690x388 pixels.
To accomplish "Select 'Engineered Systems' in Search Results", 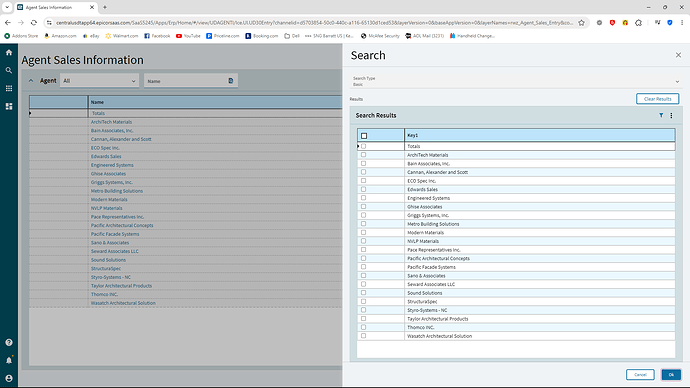I will click(x=428, y=198).
